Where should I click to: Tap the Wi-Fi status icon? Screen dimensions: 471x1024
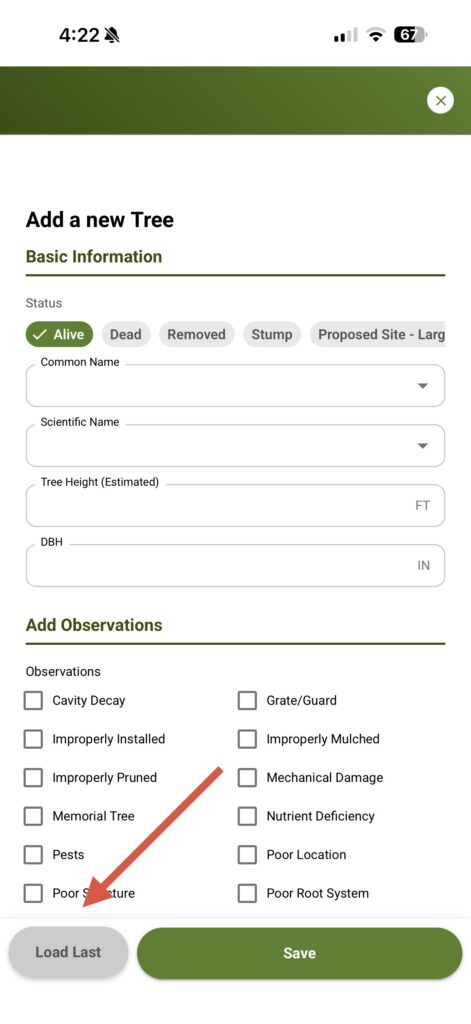[x=376, y=35]
